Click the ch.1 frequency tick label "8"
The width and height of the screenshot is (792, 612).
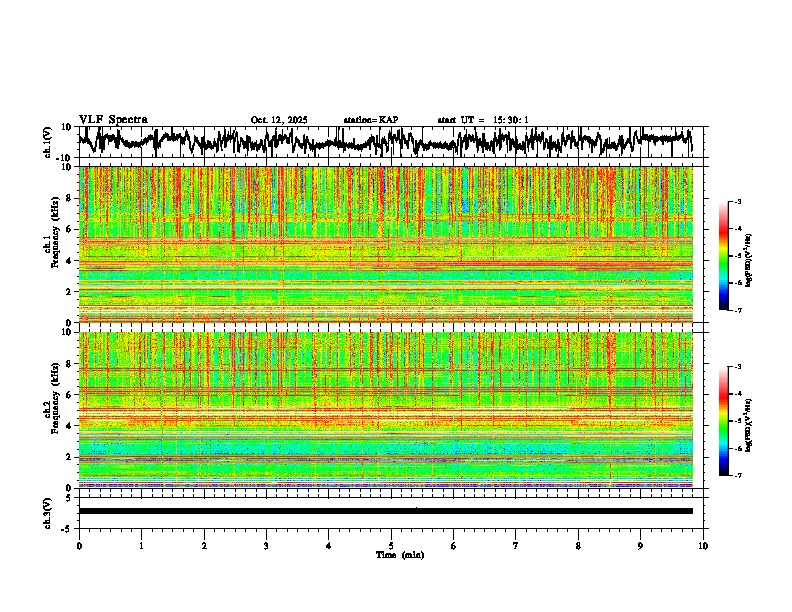pos(70,198)
